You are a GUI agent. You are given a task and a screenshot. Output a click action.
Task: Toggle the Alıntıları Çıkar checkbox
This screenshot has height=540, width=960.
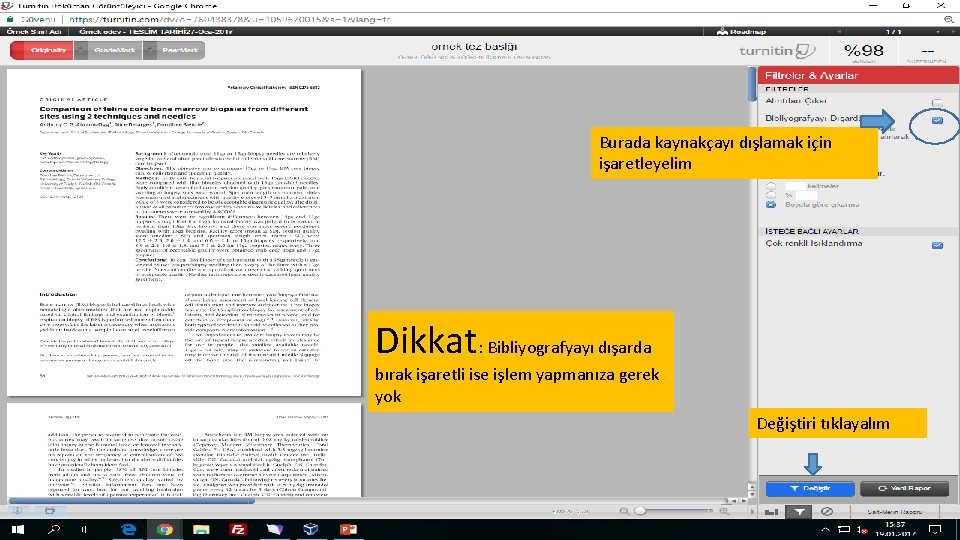pos(937,102)
